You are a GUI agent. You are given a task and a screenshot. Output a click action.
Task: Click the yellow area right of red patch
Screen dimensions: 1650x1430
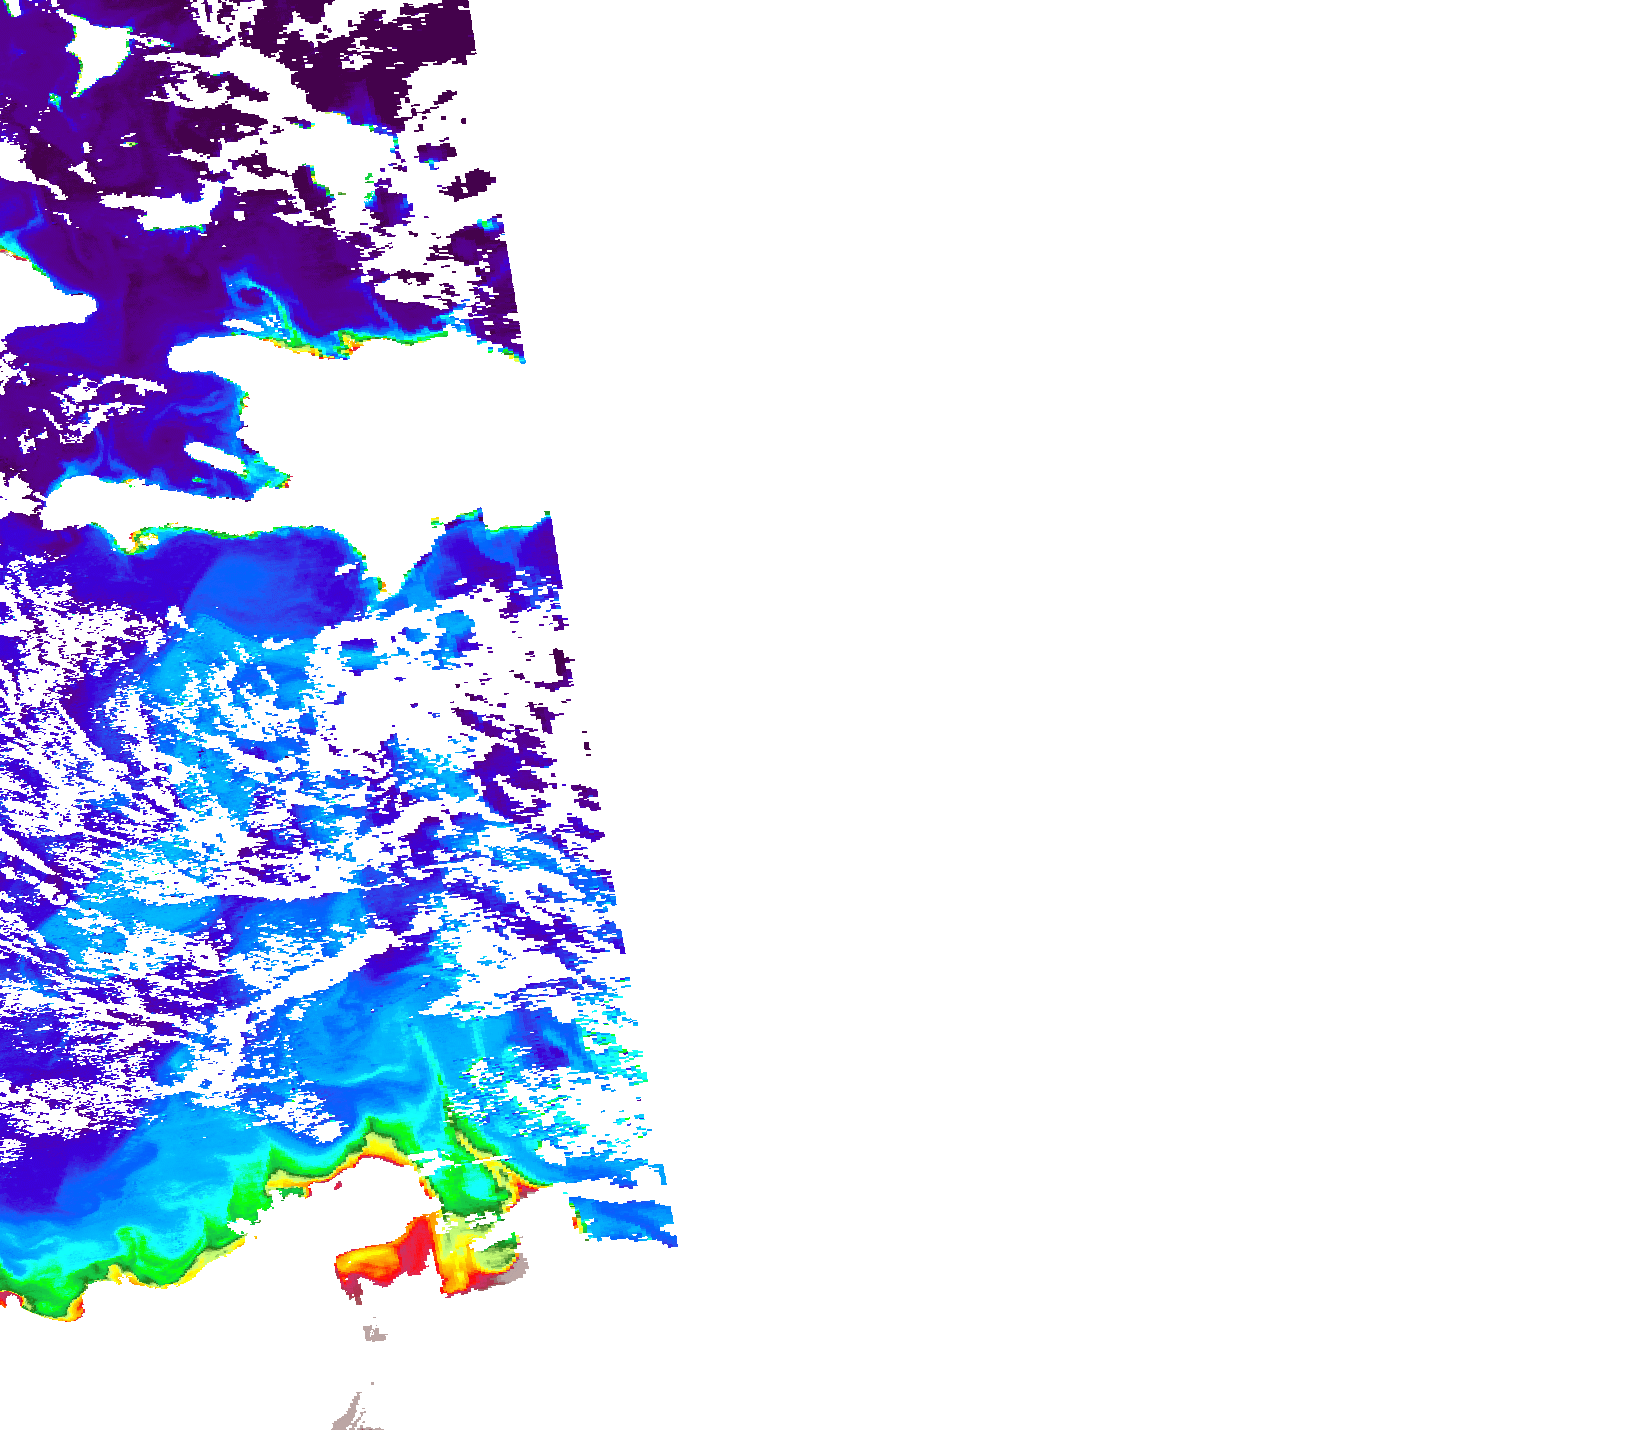click(455, 1258)
